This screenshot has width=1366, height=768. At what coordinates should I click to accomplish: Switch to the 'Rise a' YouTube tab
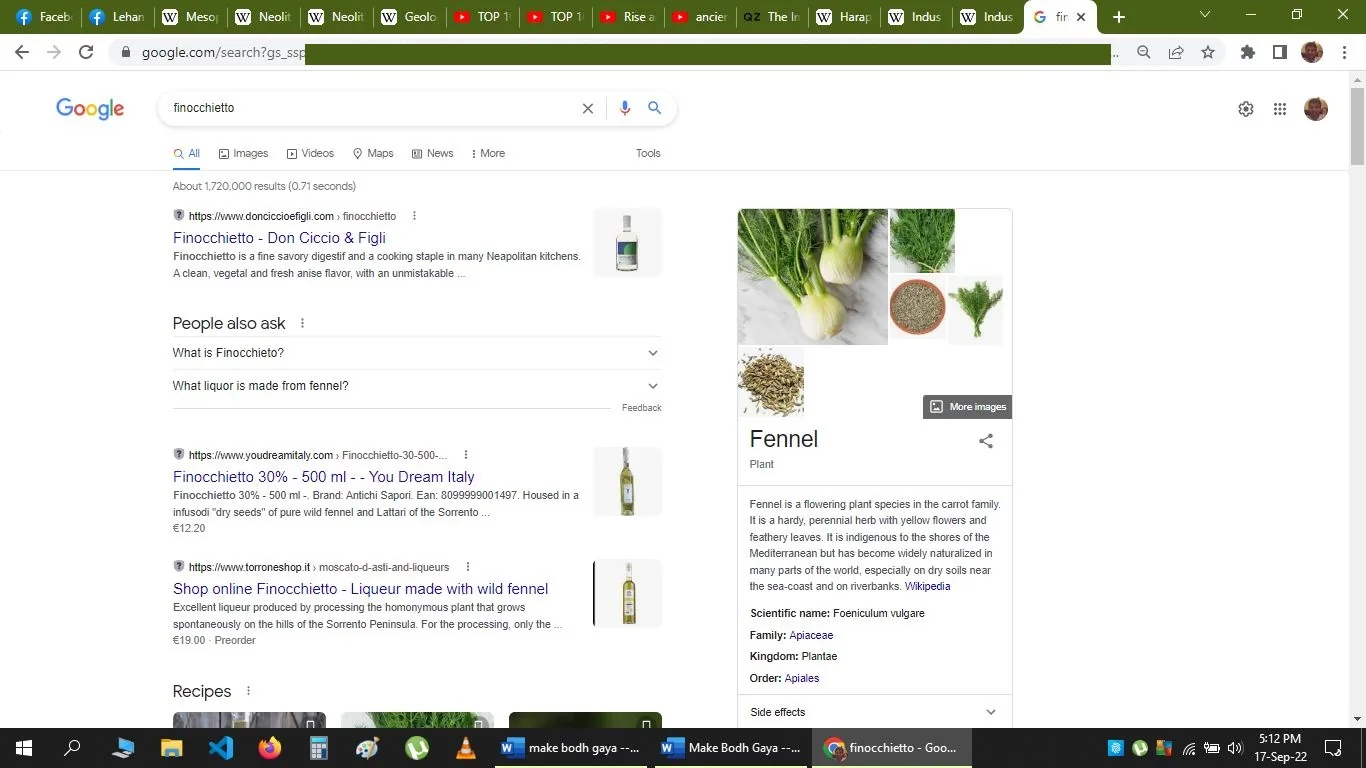[x=626, y=17]
